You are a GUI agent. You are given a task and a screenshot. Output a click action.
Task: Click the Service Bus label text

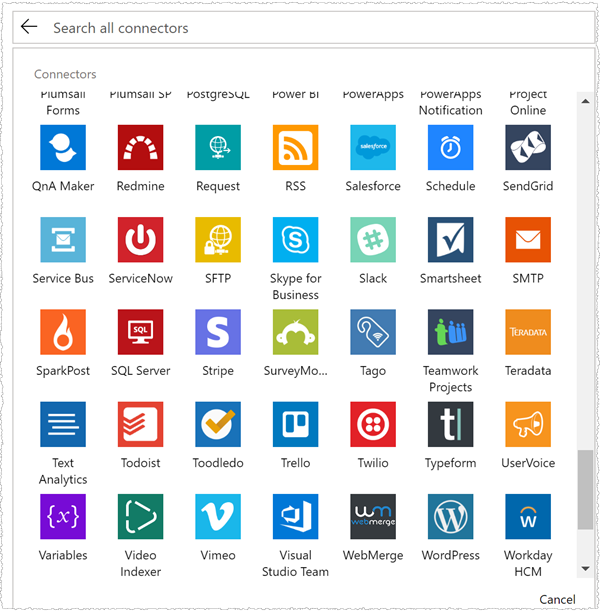click(x=63, y=278)
